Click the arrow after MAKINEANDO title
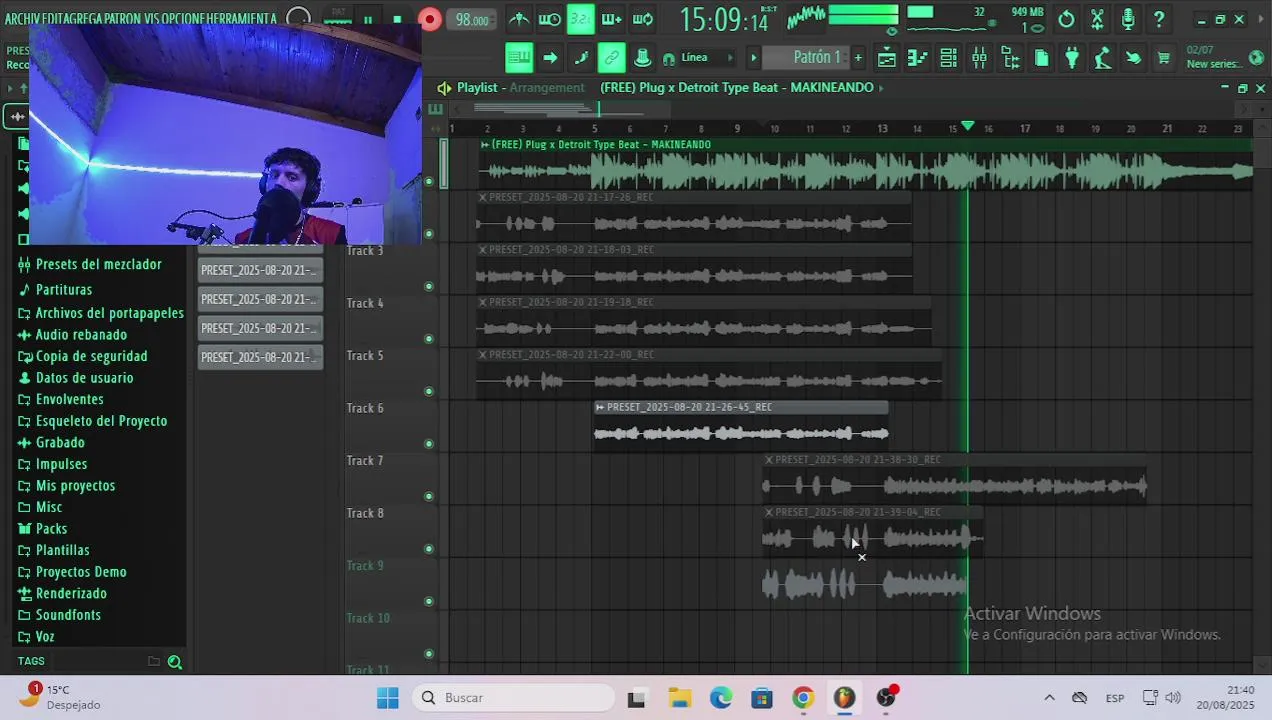The image size is (1272, 720). (882, 88)
